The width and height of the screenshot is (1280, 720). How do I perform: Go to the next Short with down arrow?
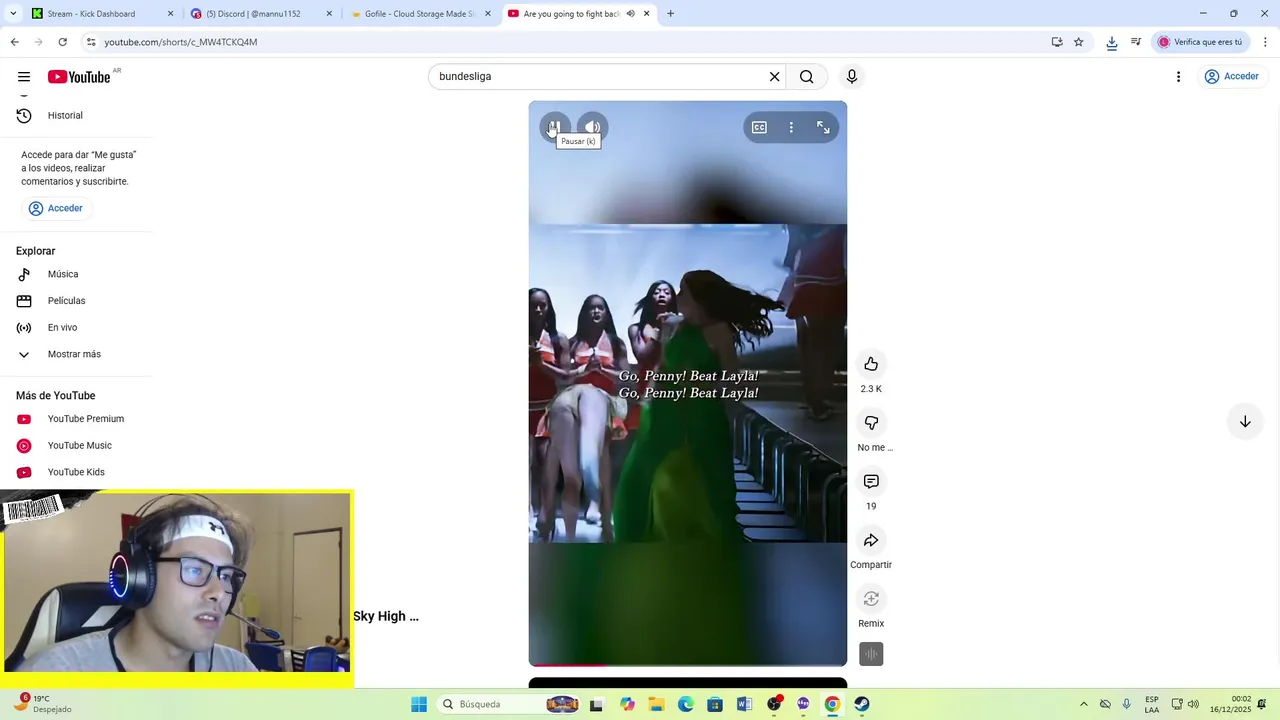coord(1245,422)
